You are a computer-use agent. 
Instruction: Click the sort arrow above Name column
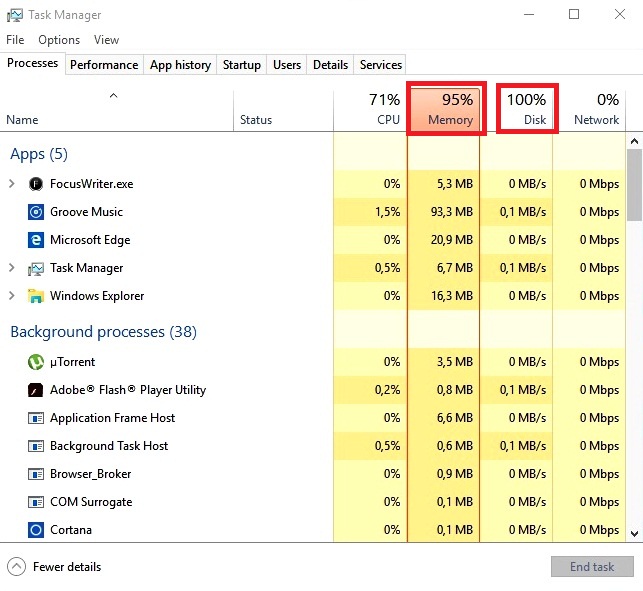114,96
